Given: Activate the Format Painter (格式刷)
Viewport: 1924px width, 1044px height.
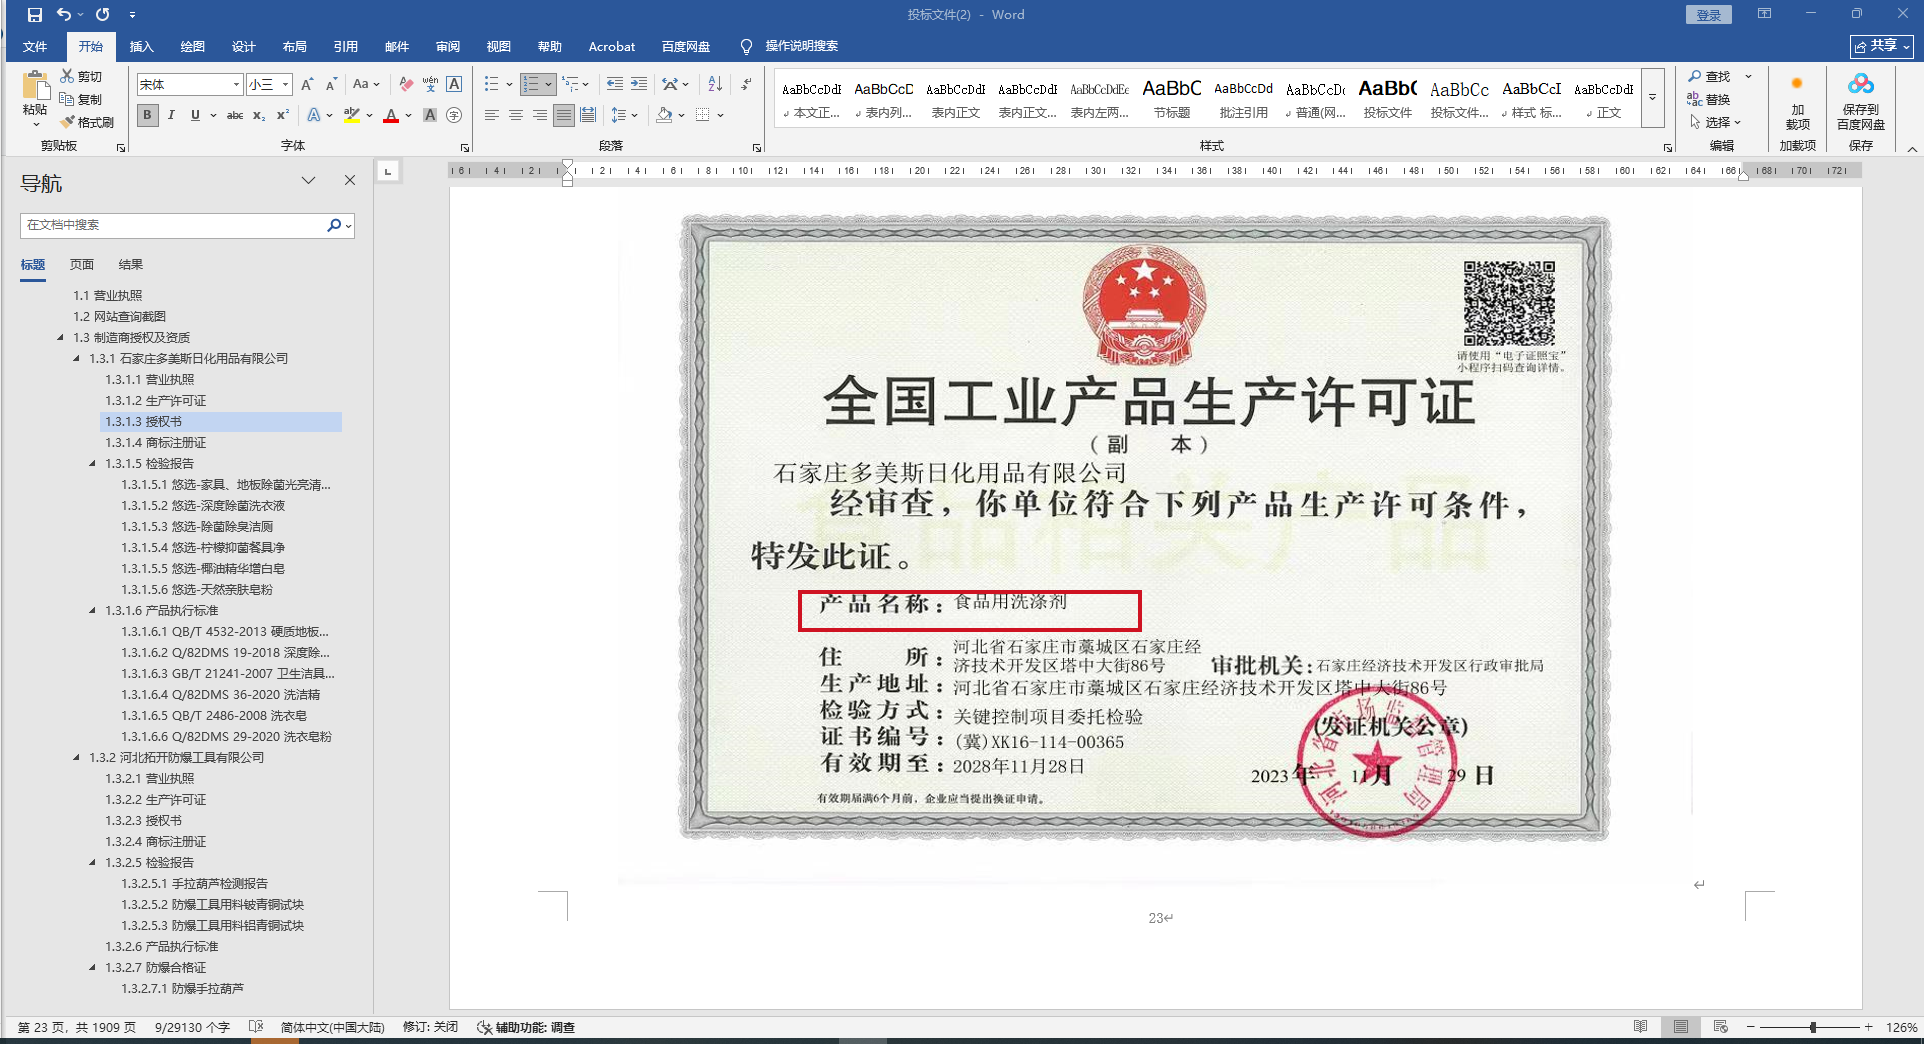Looking at the screenshot, I should pos(87,122).
